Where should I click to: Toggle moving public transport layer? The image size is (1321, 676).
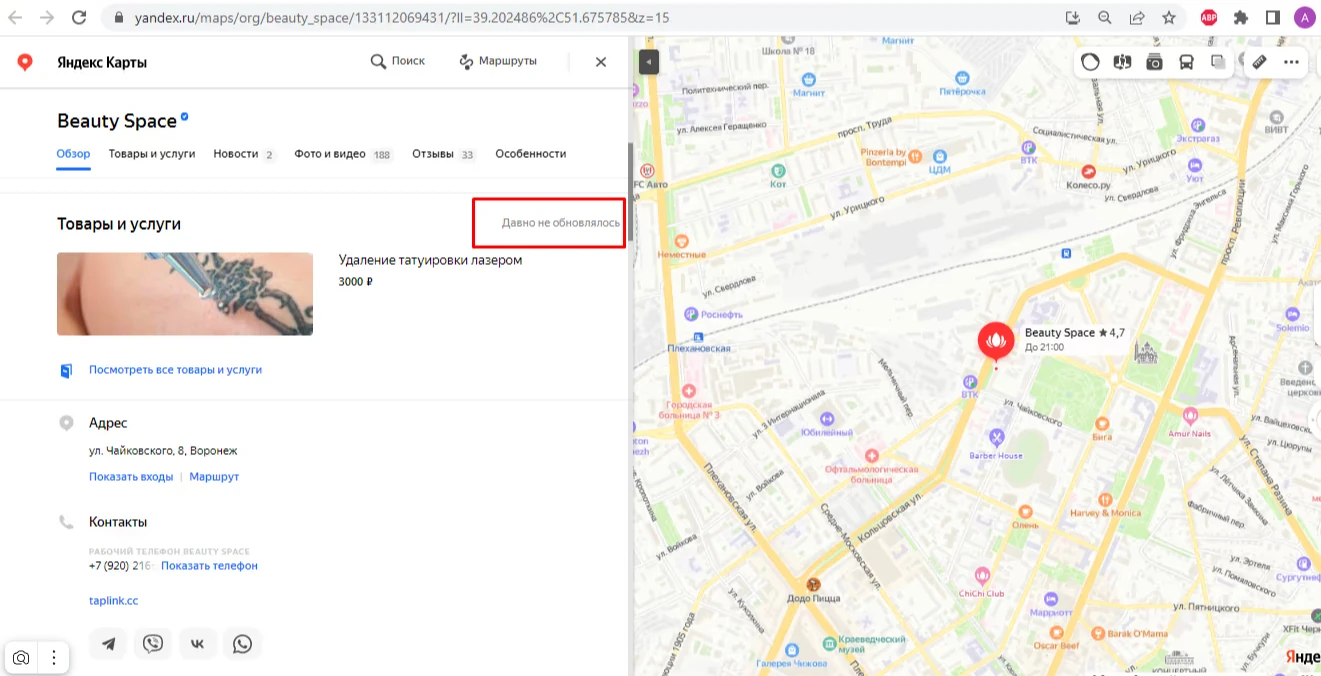[1186, 62]
